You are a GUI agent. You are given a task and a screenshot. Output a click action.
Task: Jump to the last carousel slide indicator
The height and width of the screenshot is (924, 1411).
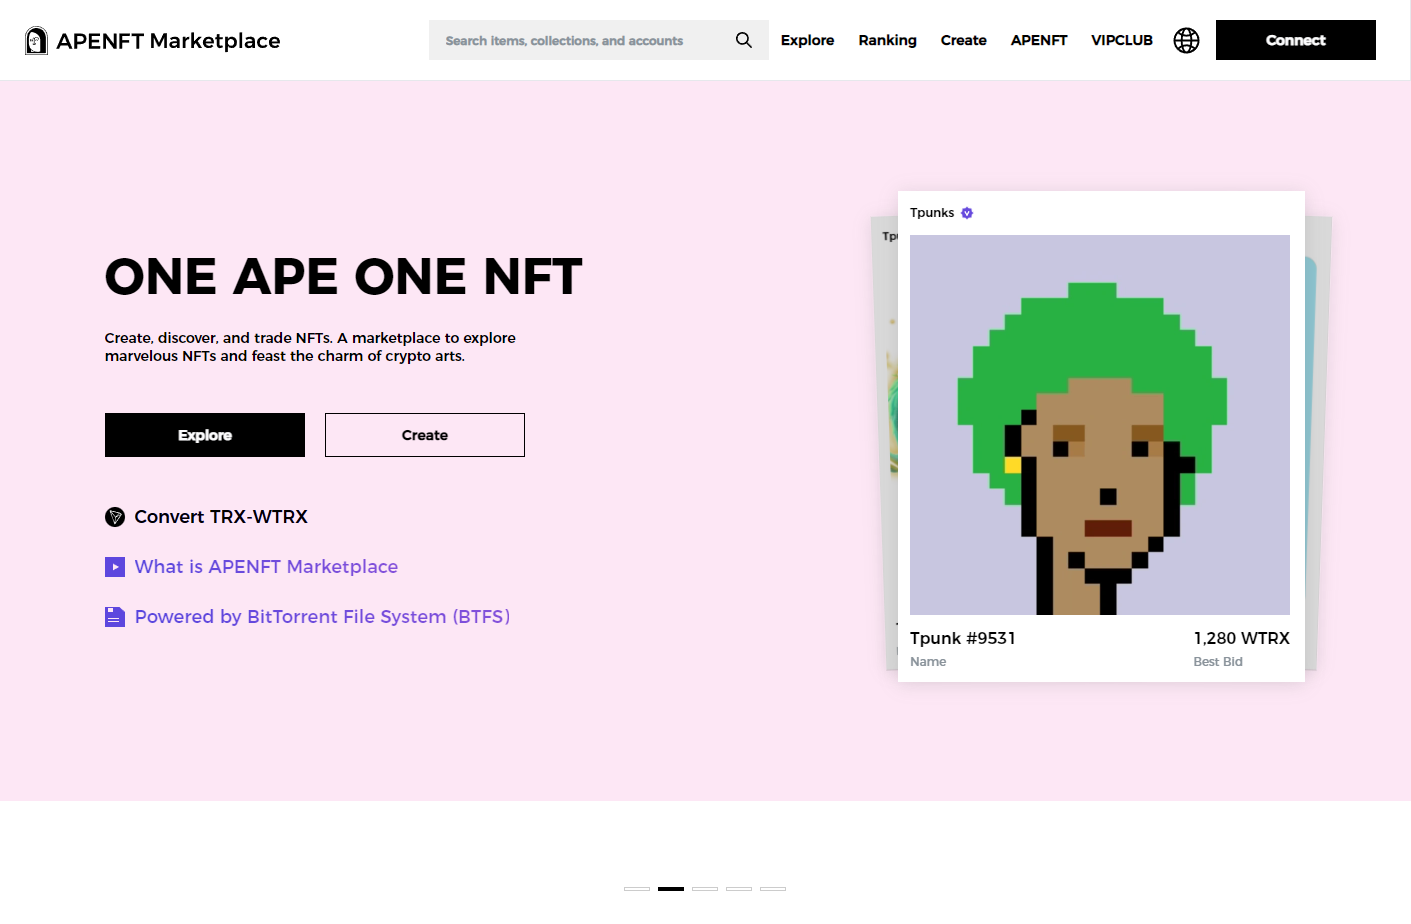click(x=772, y=888)
